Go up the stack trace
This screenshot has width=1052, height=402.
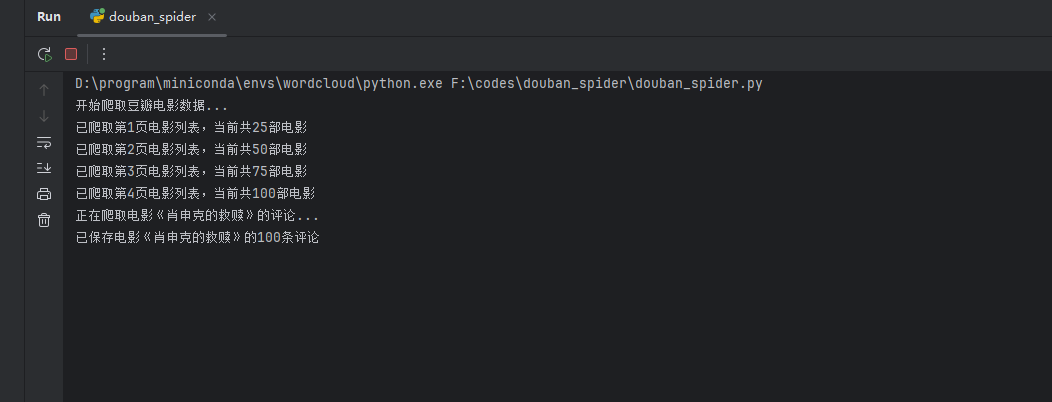click(44, 89)
